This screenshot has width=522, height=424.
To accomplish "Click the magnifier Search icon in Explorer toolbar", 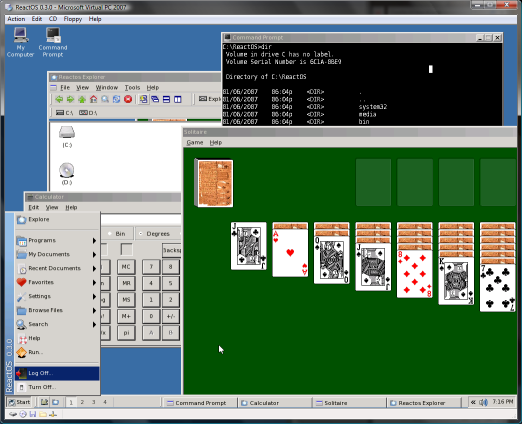I will click(105, 99).
